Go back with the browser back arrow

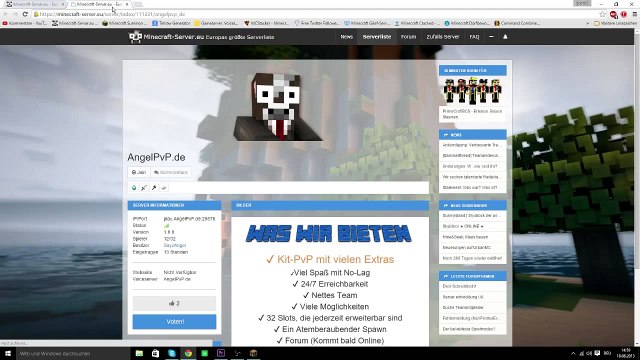pyautogui.click(x=6, y=14)
